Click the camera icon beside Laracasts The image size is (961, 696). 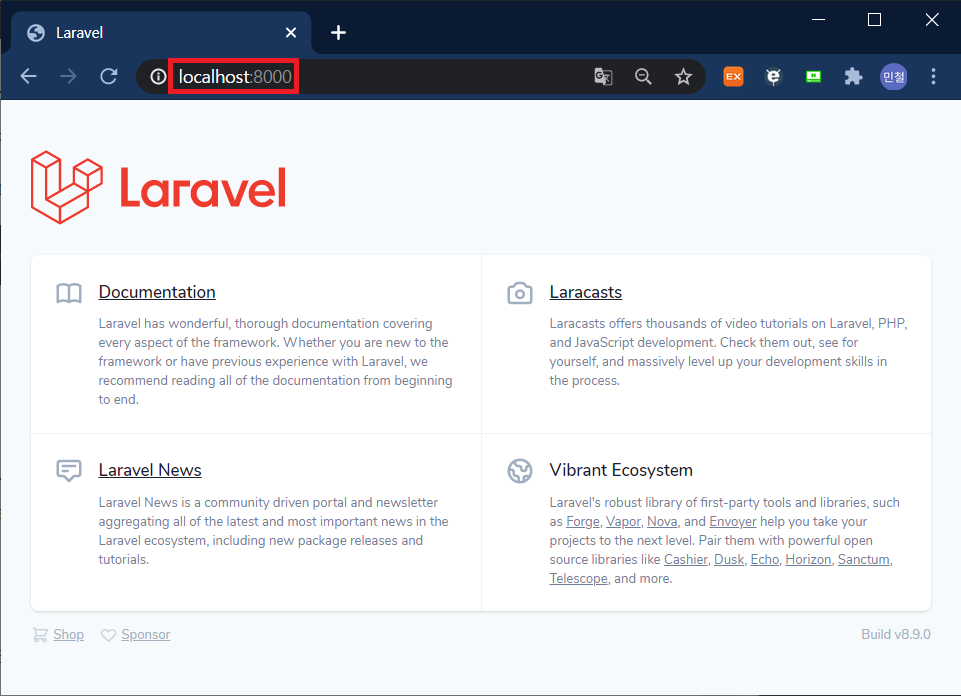pos(520,293)
